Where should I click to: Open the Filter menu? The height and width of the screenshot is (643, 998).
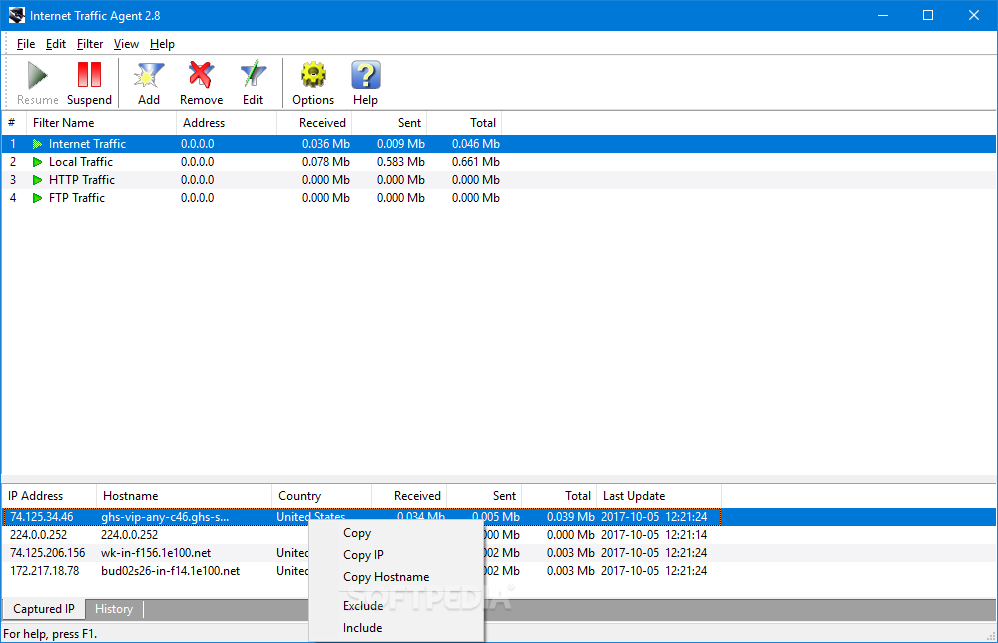(90, 44)
